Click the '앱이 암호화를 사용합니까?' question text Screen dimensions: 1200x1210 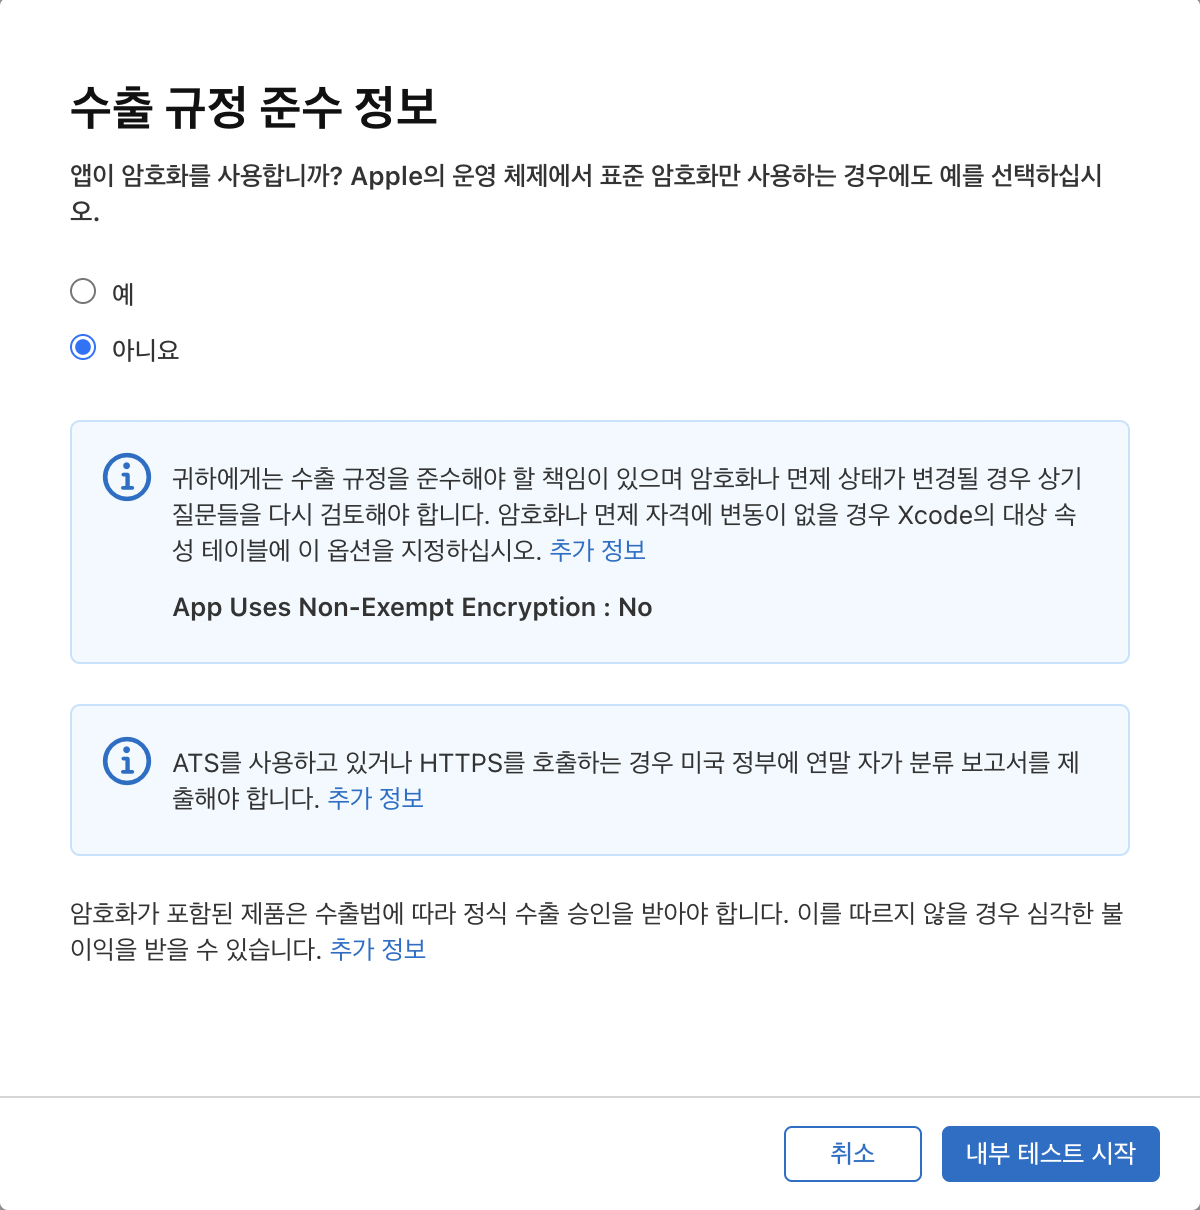pyautogui.click(x=207, y=176)
